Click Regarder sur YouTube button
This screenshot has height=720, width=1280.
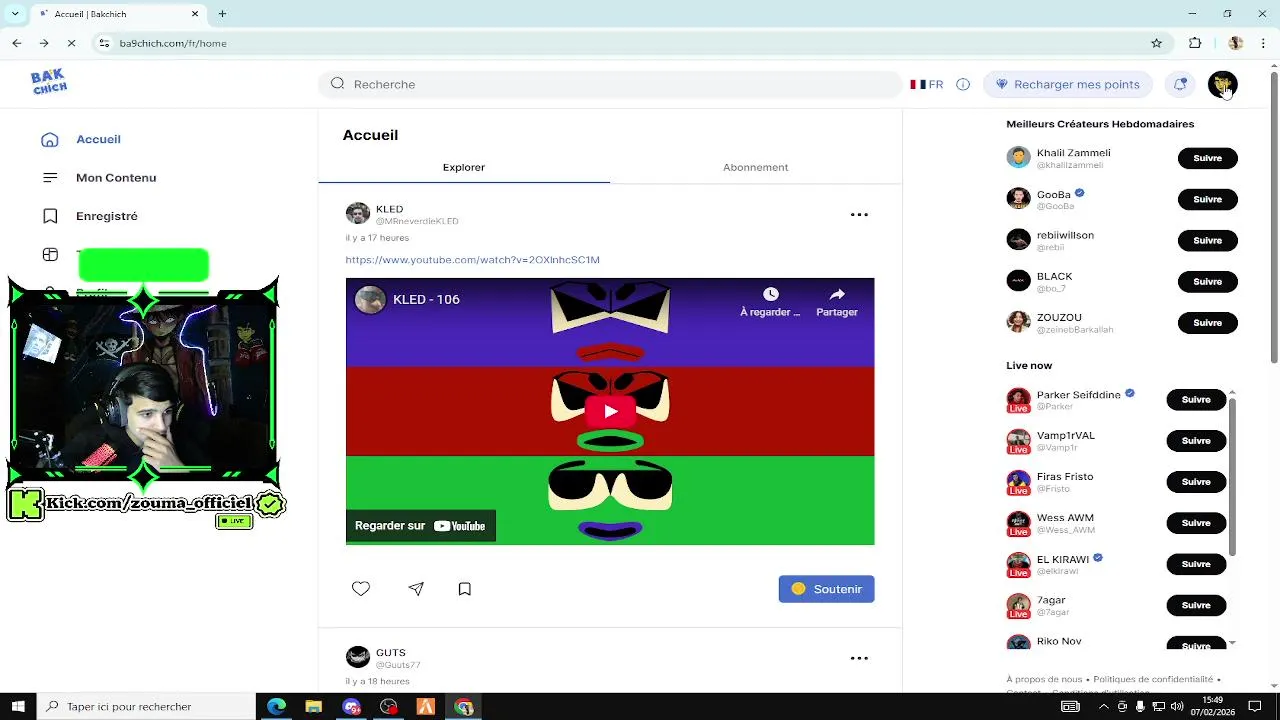click(x=421, y=526)
